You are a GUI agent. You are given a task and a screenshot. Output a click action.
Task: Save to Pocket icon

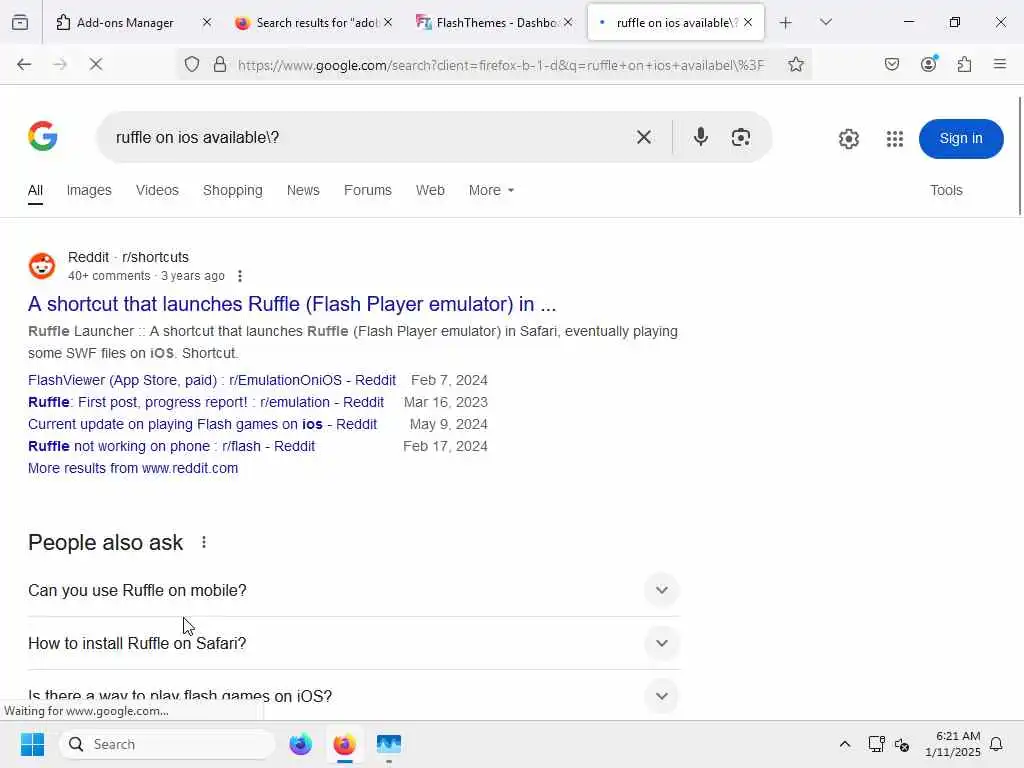(x=891, y=64)
